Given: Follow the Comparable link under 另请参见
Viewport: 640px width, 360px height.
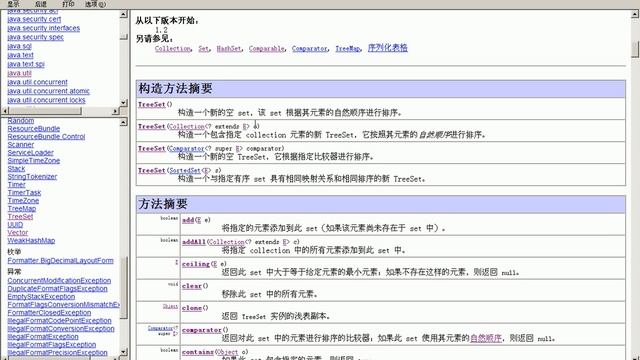Looking at the screenshot, I should pos(267,49).
